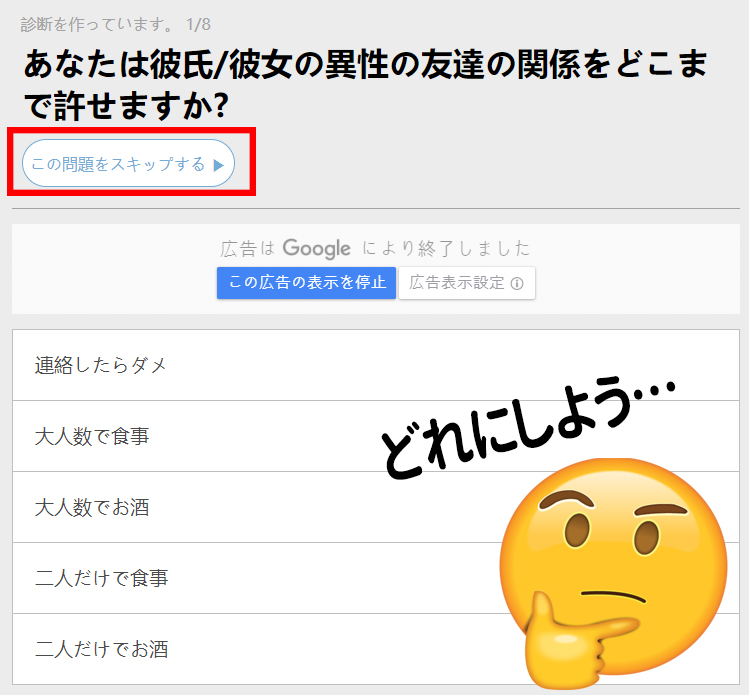Image resolution: width=749 pixels, height=695 pixels.
Task: Click the red highlight frame around skip button
Action: coord(131,161)
